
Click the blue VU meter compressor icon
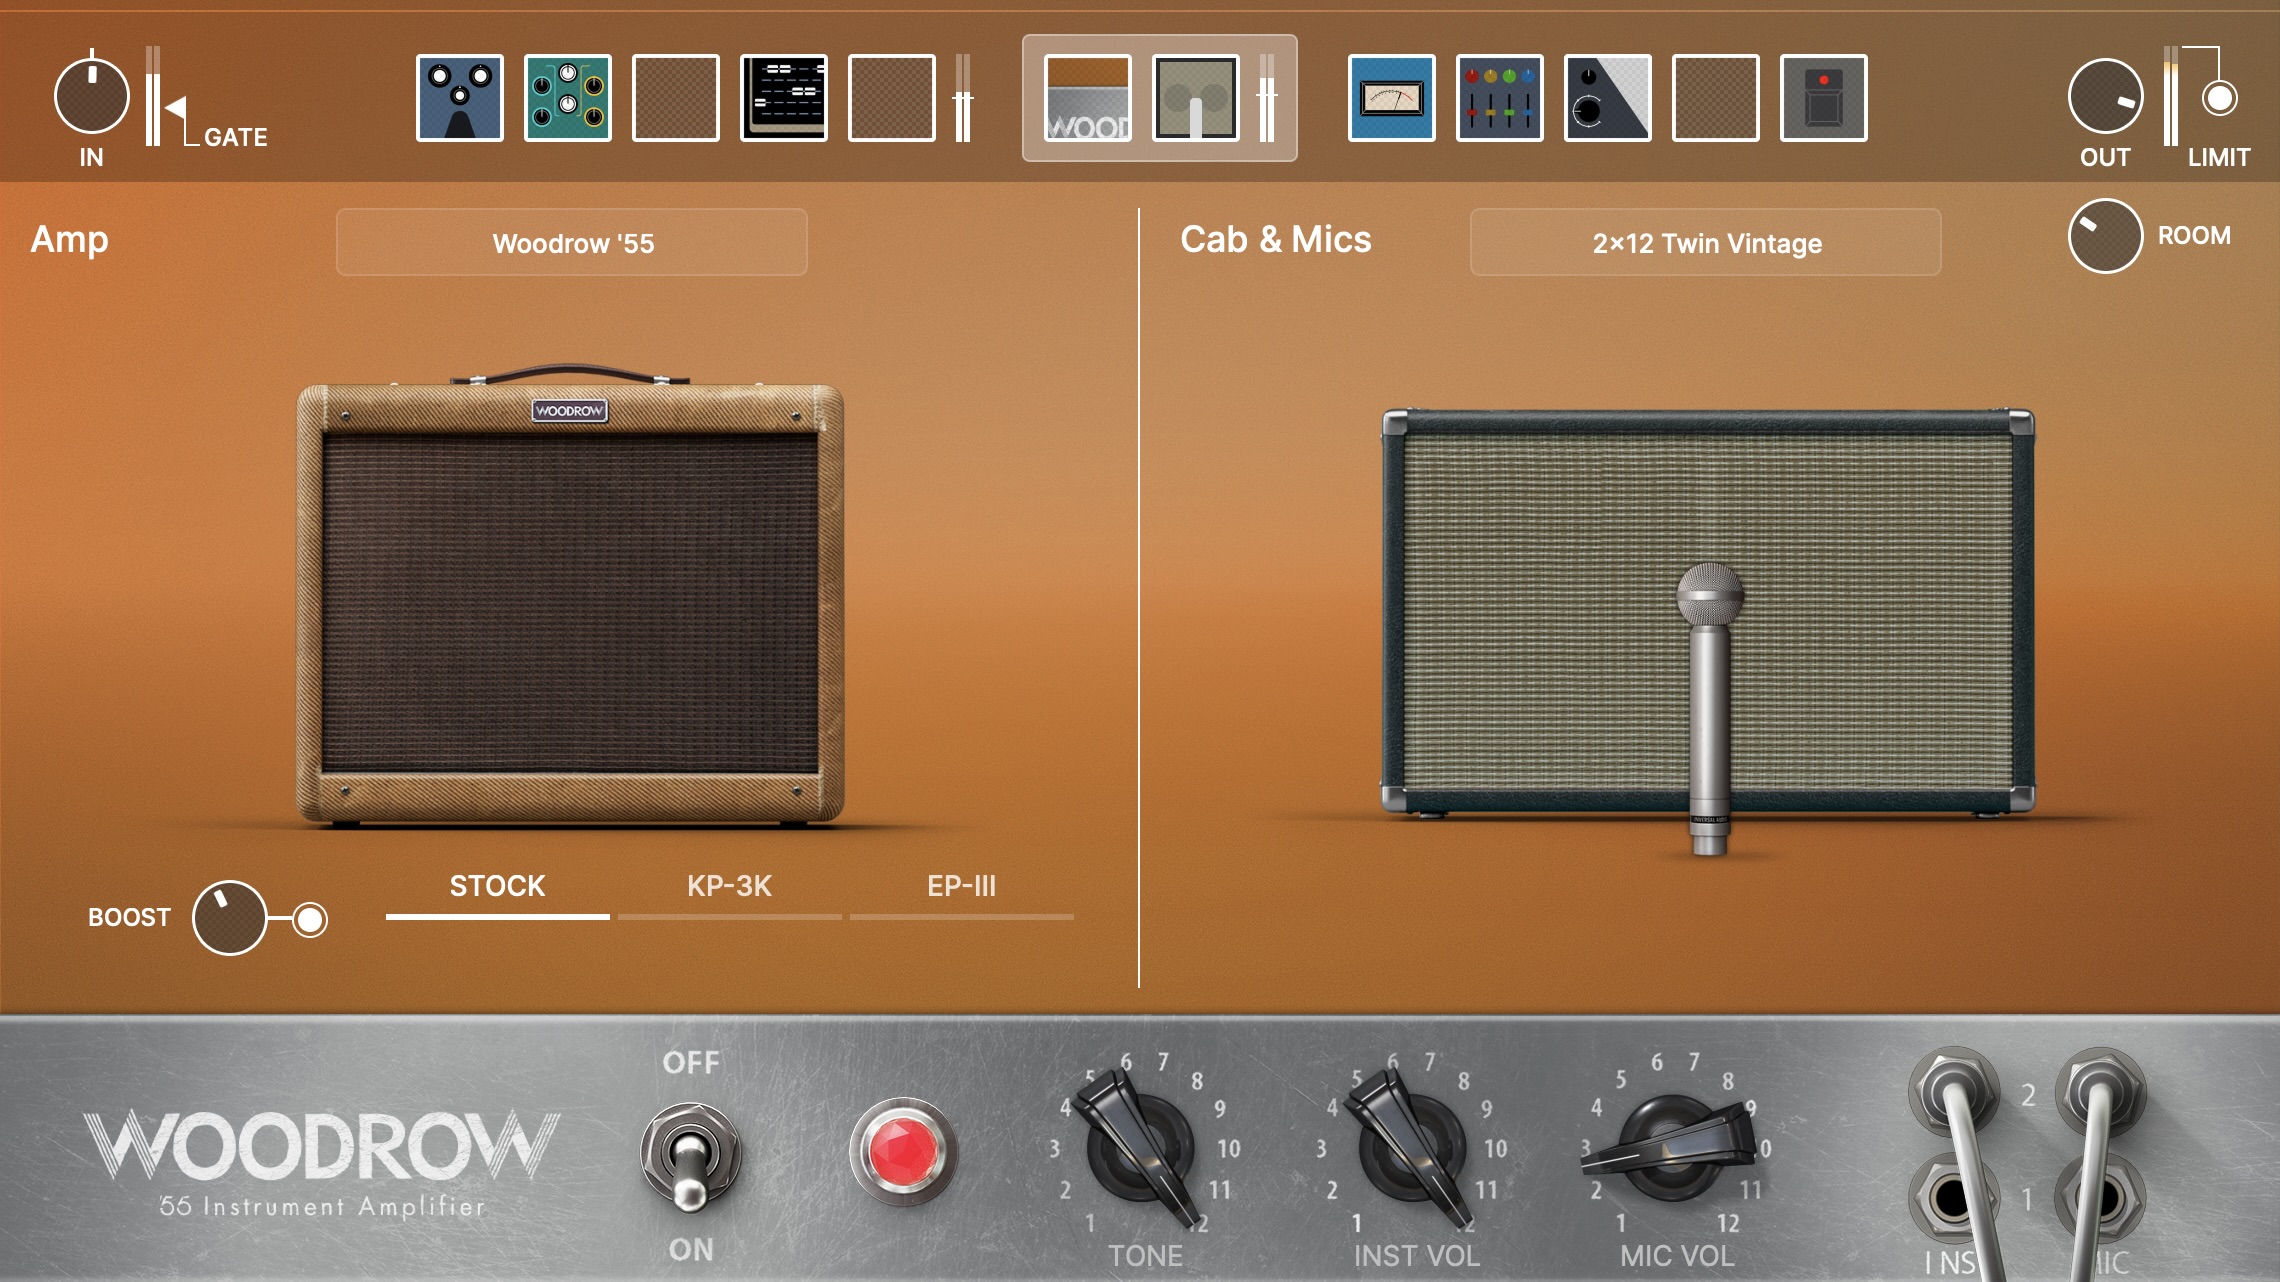[1390, 98]
